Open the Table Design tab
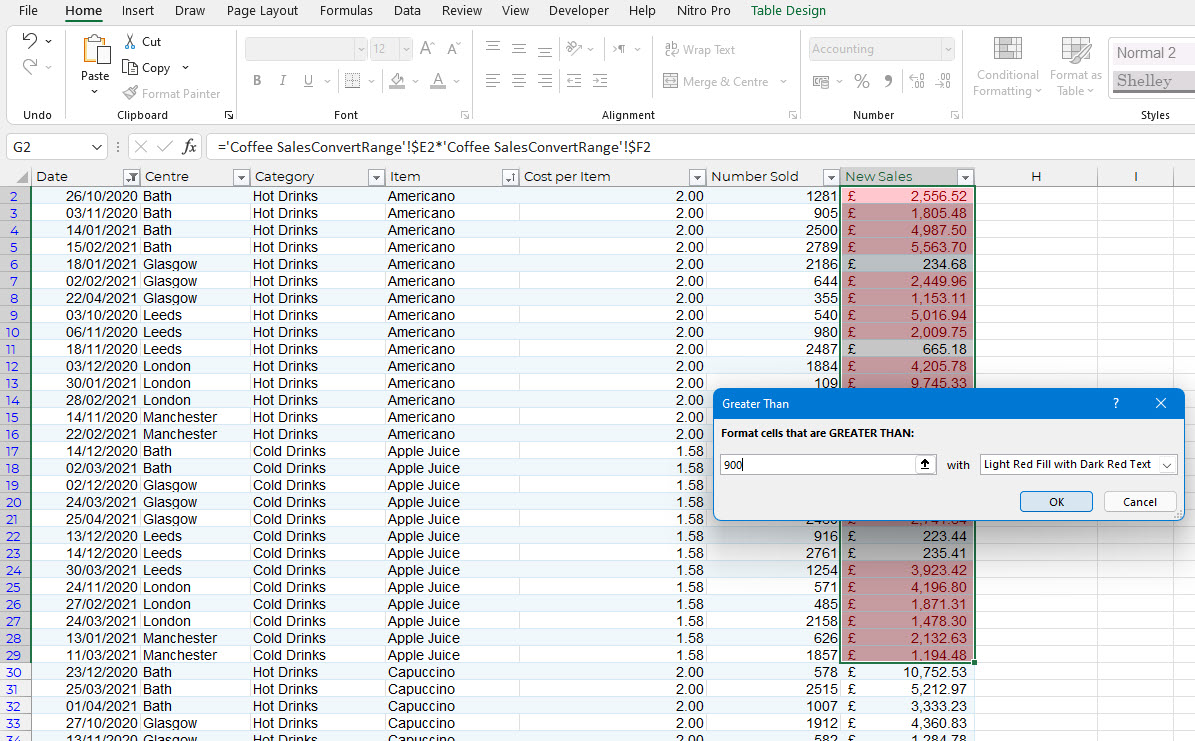 [x=788, y=11]
